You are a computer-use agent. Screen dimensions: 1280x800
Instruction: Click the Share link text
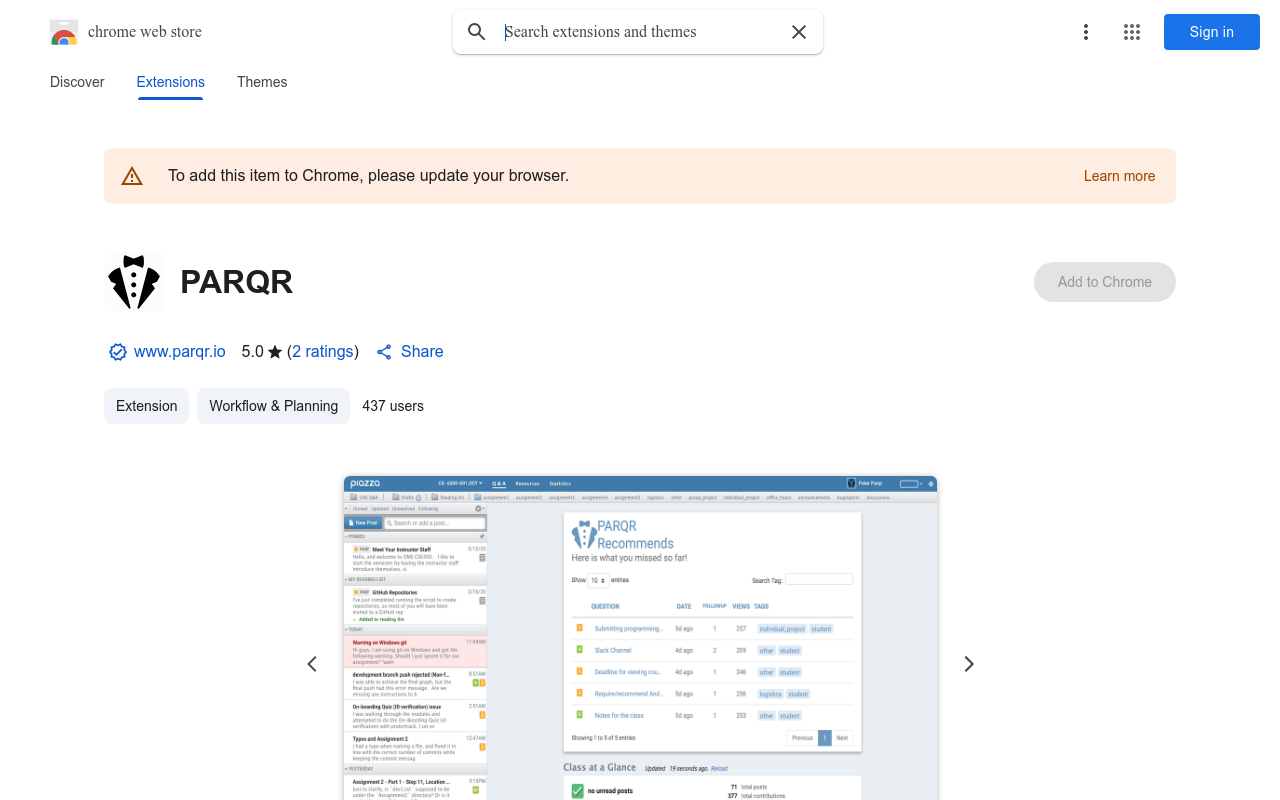pyautogui.click(x=422, y=352)
